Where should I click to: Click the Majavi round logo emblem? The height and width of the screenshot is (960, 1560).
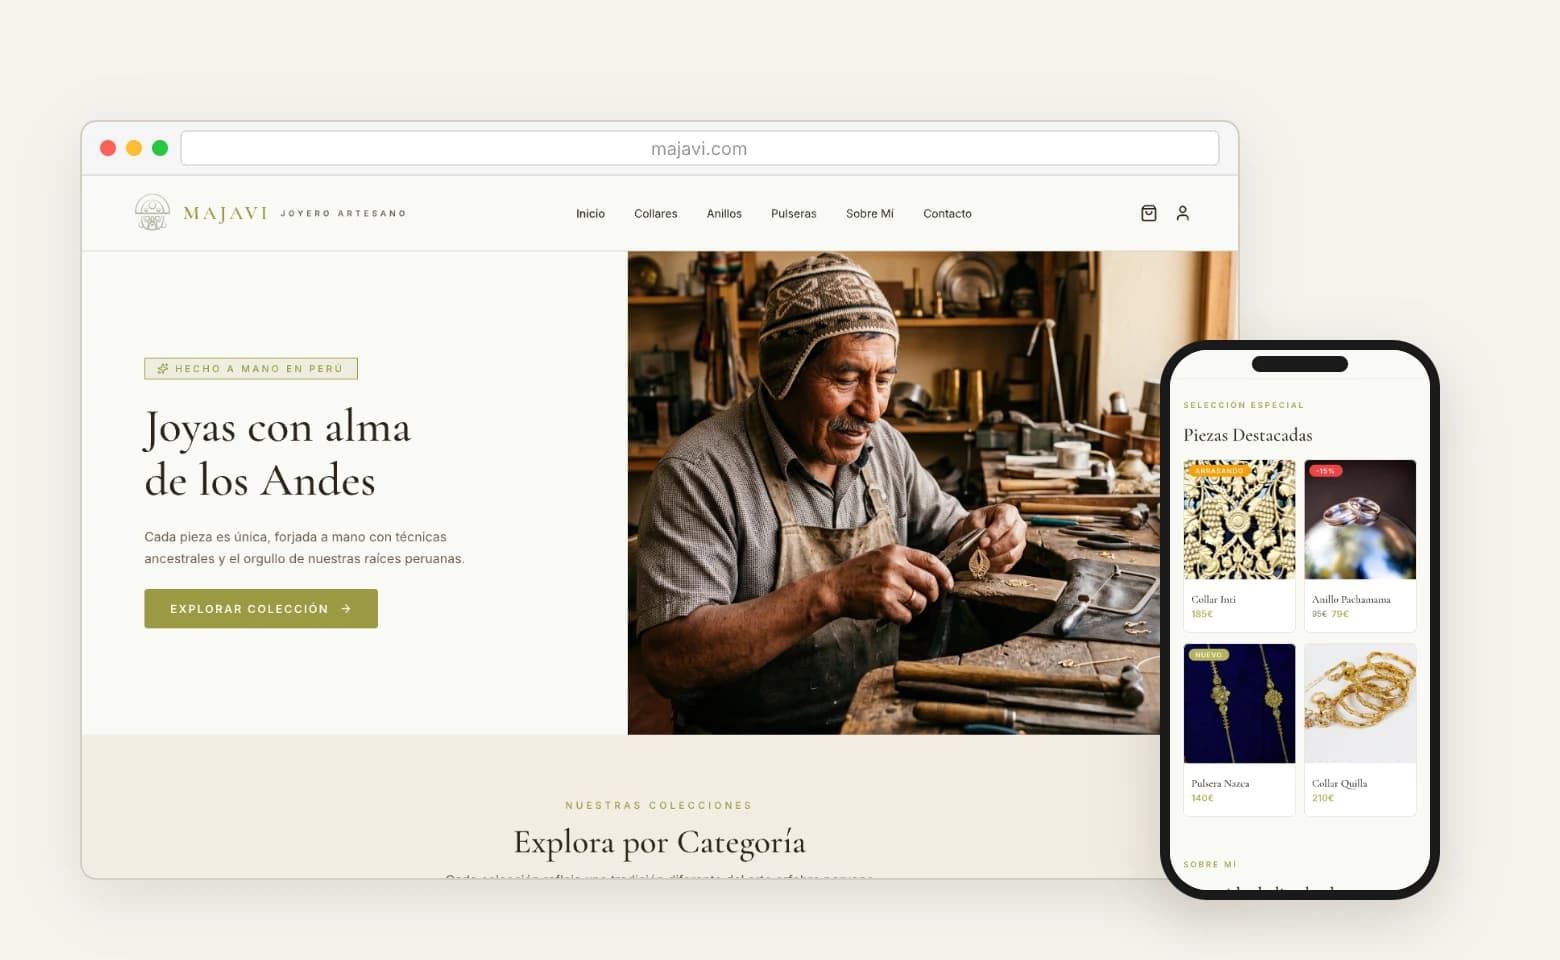[x=152, y=212]
